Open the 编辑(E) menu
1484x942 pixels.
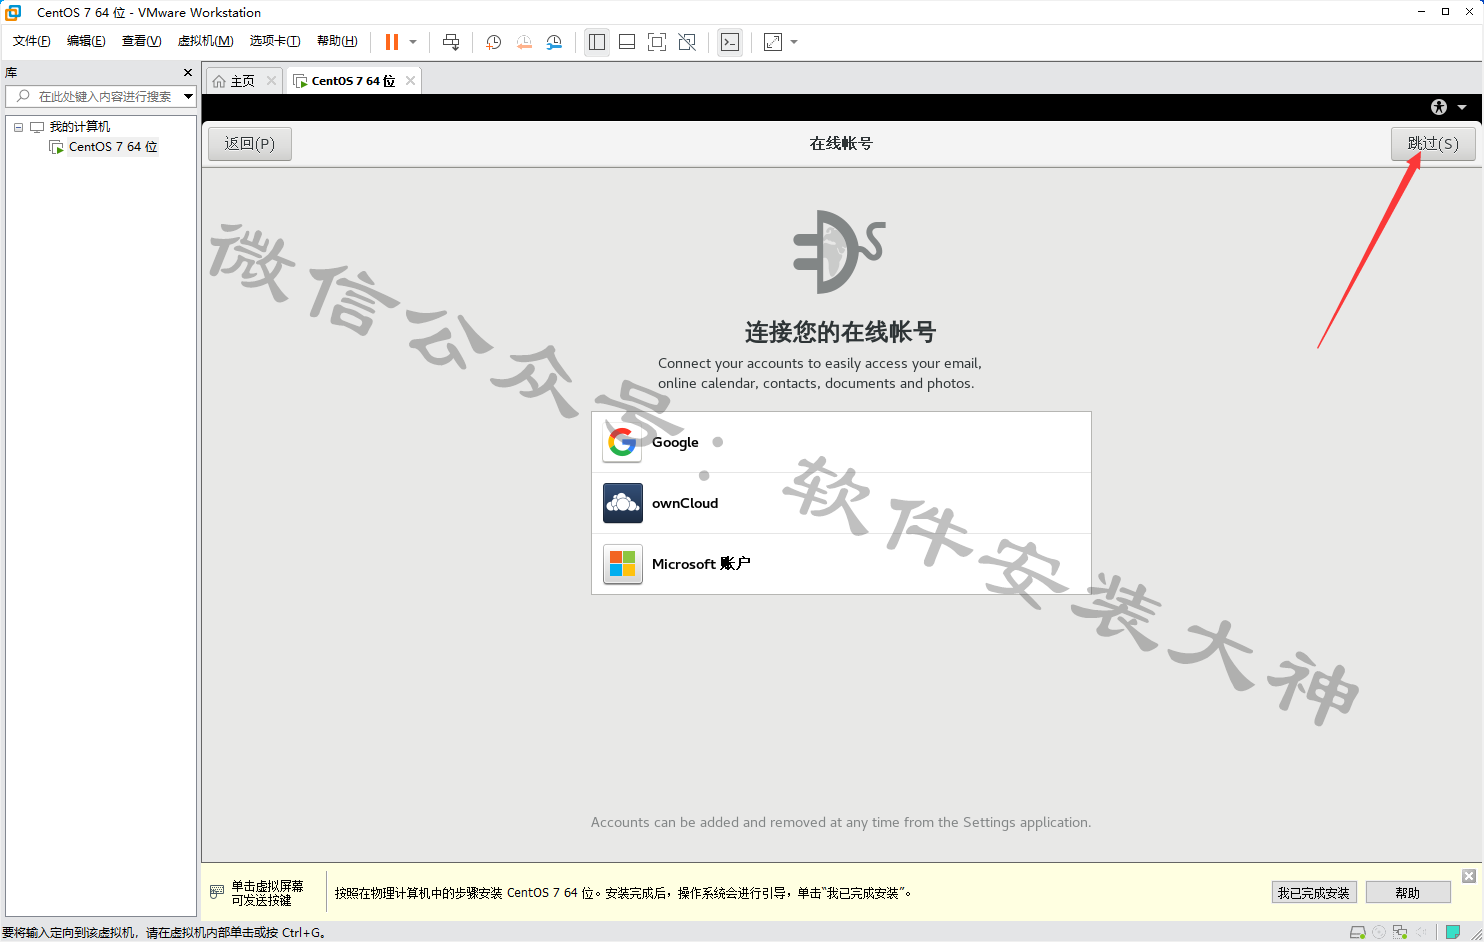click(x=86, y=41)
